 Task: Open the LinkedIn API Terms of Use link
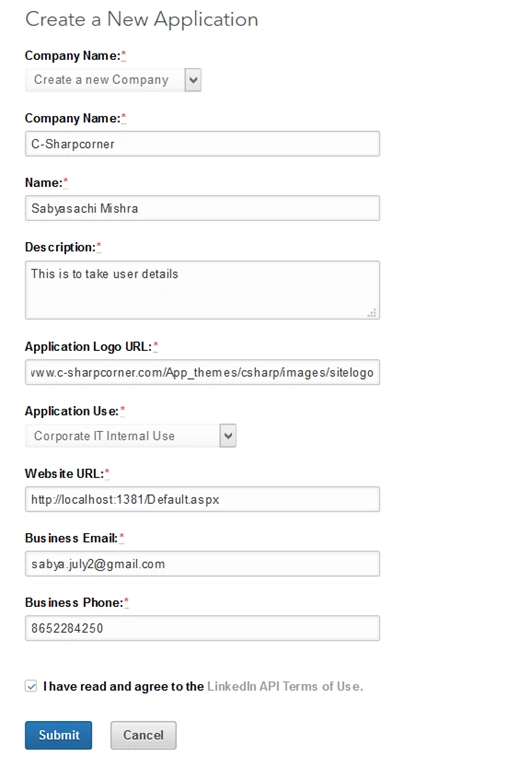(x=285, y=686)
